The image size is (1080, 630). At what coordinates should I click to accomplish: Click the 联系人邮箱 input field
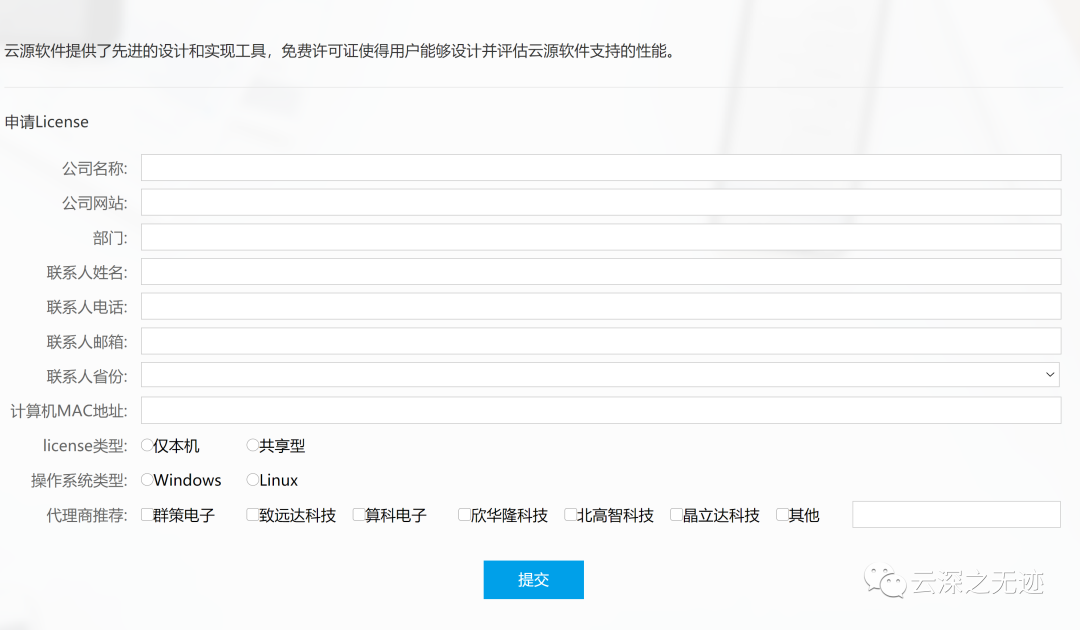601,342
